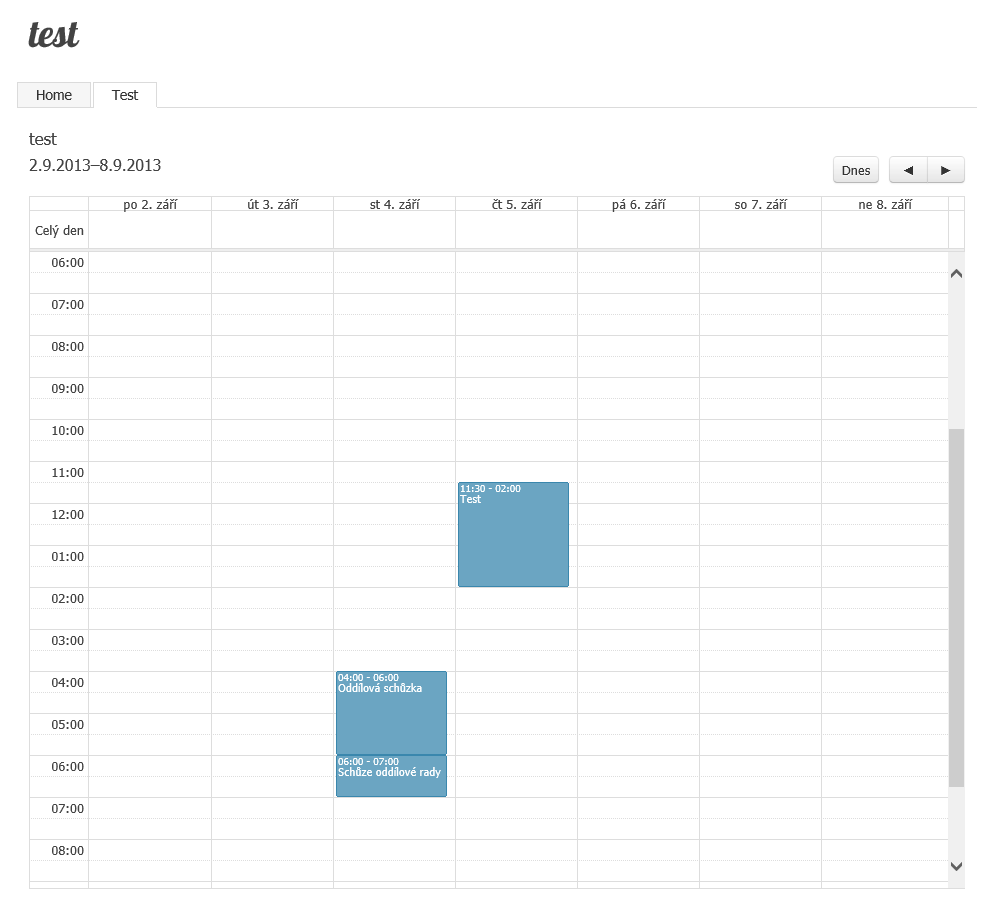
Task: Select the Test tab
Action: 125,95
